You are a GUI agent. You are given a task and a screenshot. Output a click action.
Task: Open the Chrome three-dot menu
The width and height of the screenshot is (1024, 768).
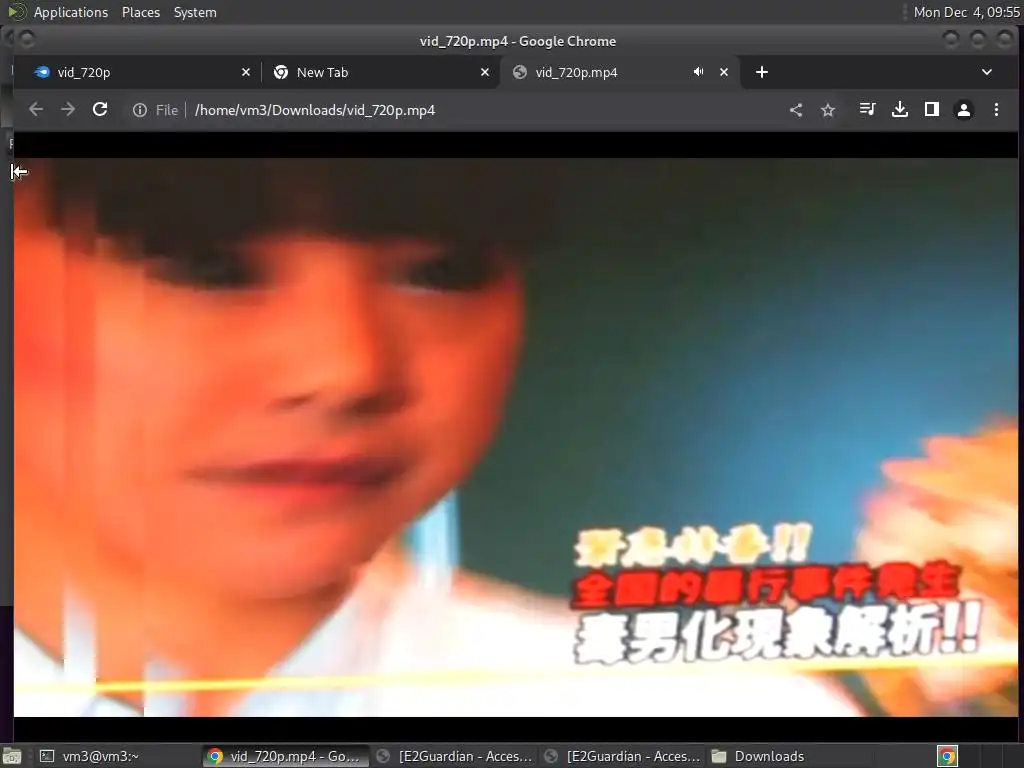coord(996,110)
